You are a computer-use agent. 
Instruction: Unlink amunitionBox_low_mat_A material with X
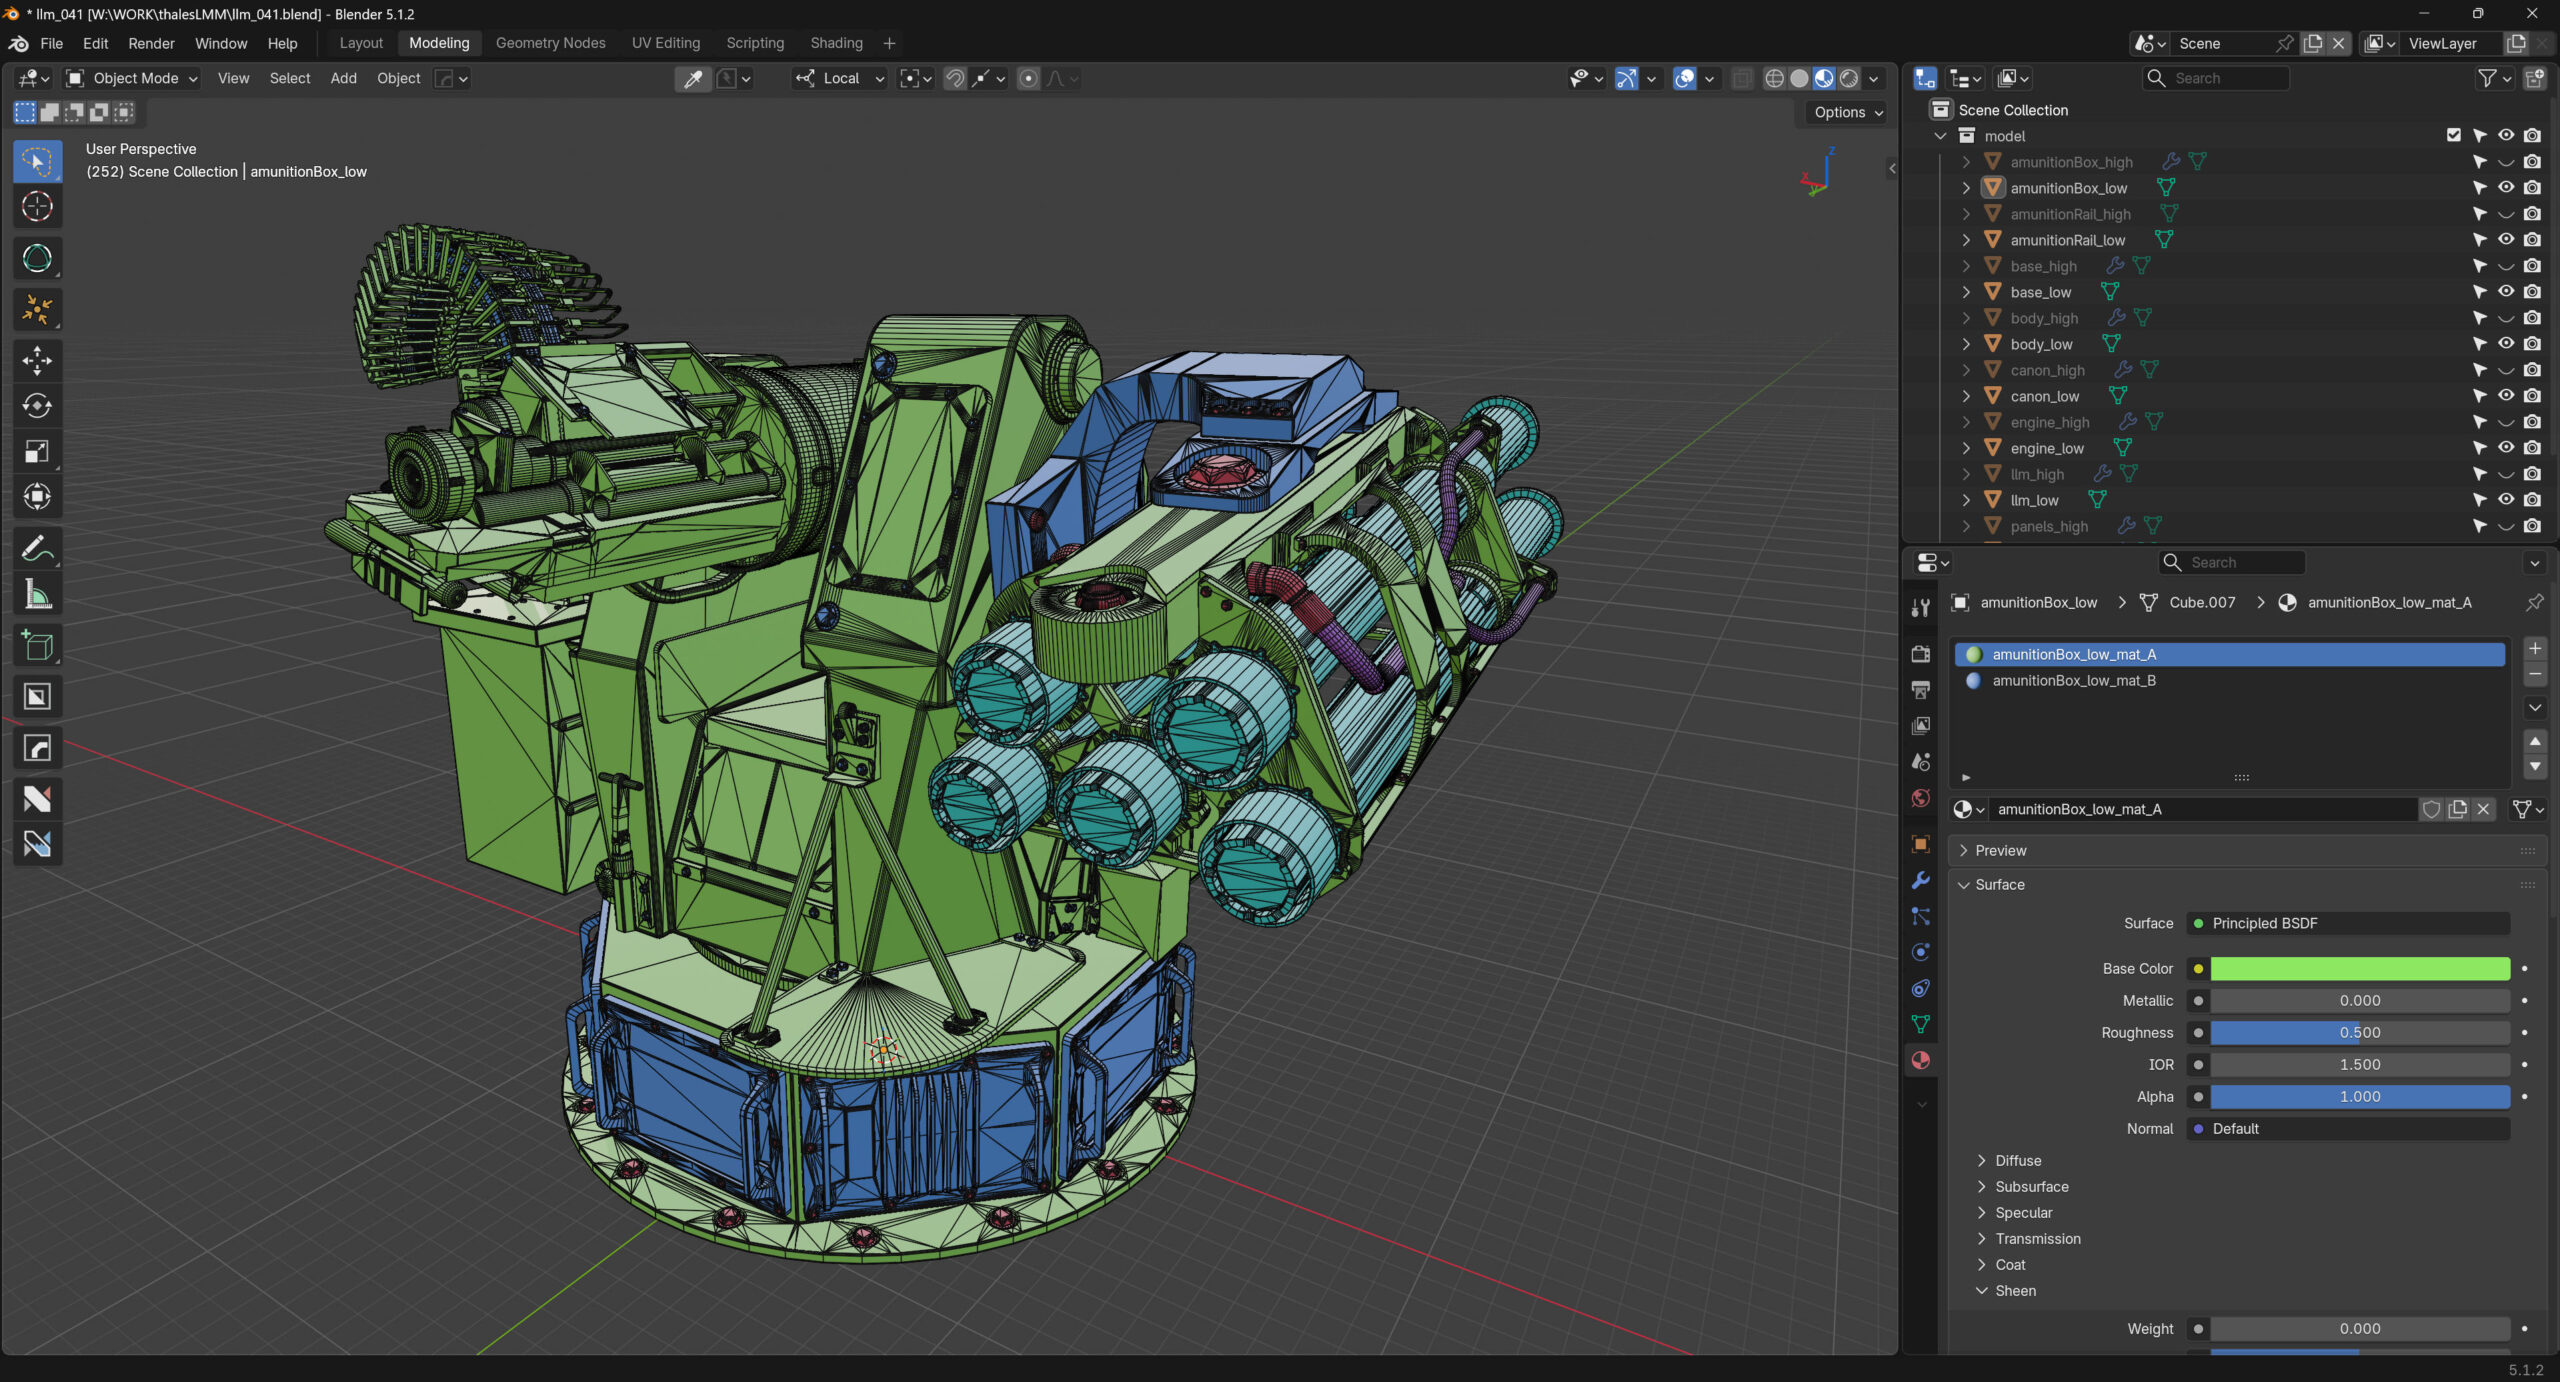pos(2484,809)
